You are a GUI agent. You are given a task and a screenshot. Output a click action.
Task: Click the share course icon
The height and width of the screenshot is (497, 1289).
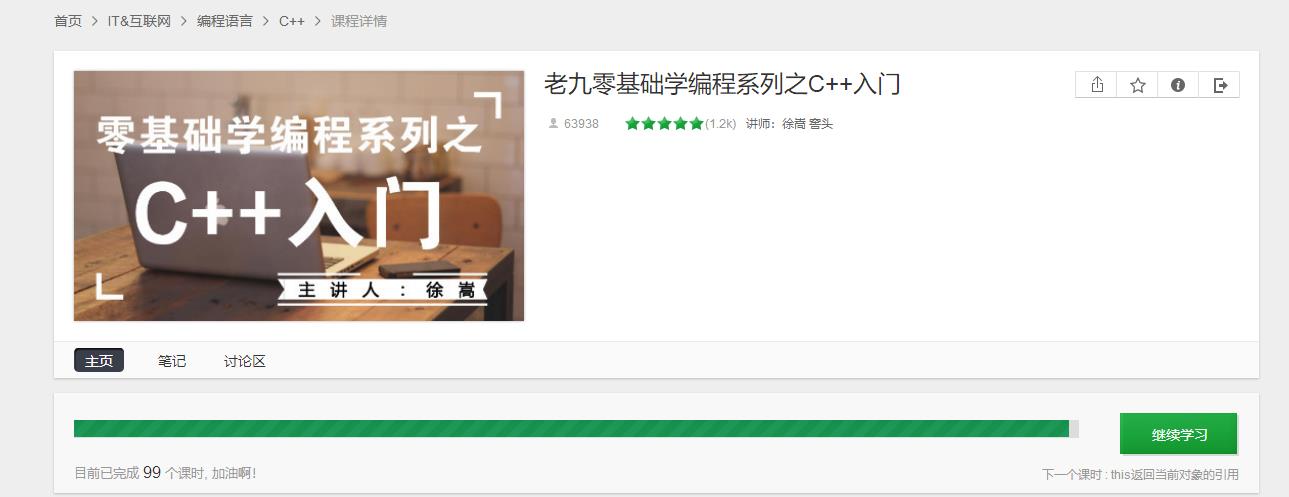tap(1096, 85)
